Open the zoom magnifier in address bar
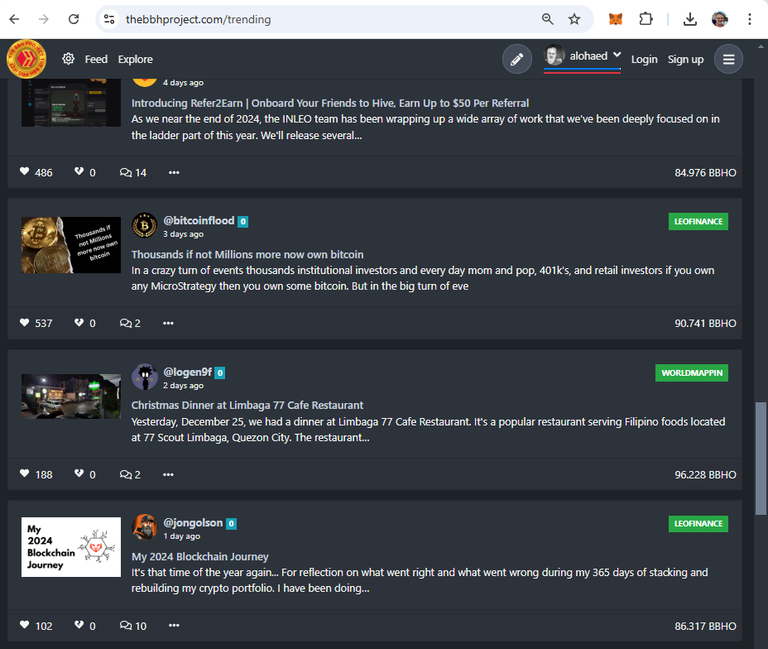This screenshot has height=649, width=768. pyautogui.click(x=548, y=19)
